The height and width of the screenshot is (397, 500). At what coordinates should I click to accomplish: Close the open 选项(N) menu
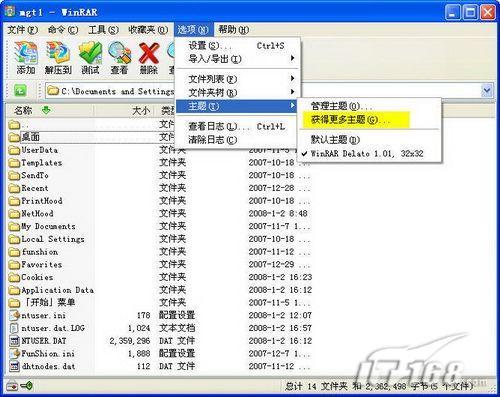tap(193, 30)
